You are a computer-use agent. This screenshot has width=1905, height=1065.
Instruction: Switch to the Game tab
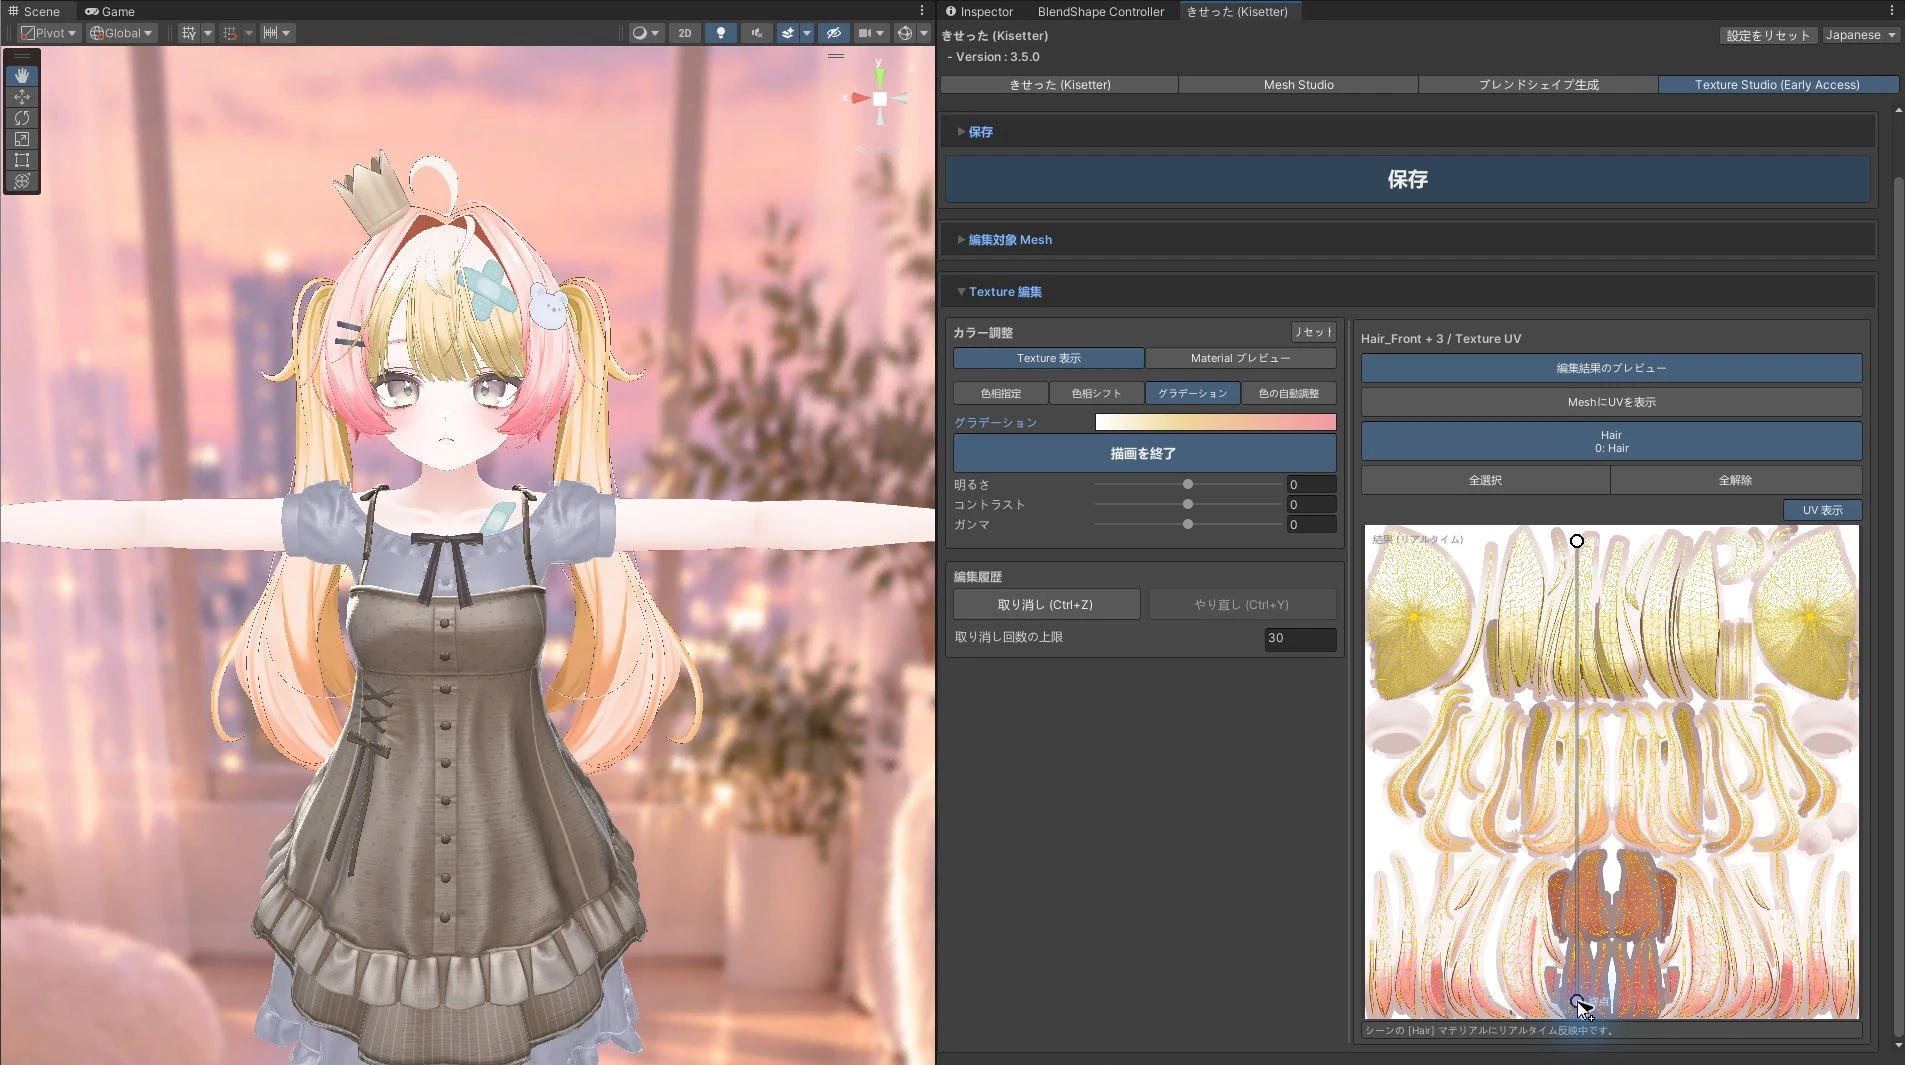pos(110,11)
